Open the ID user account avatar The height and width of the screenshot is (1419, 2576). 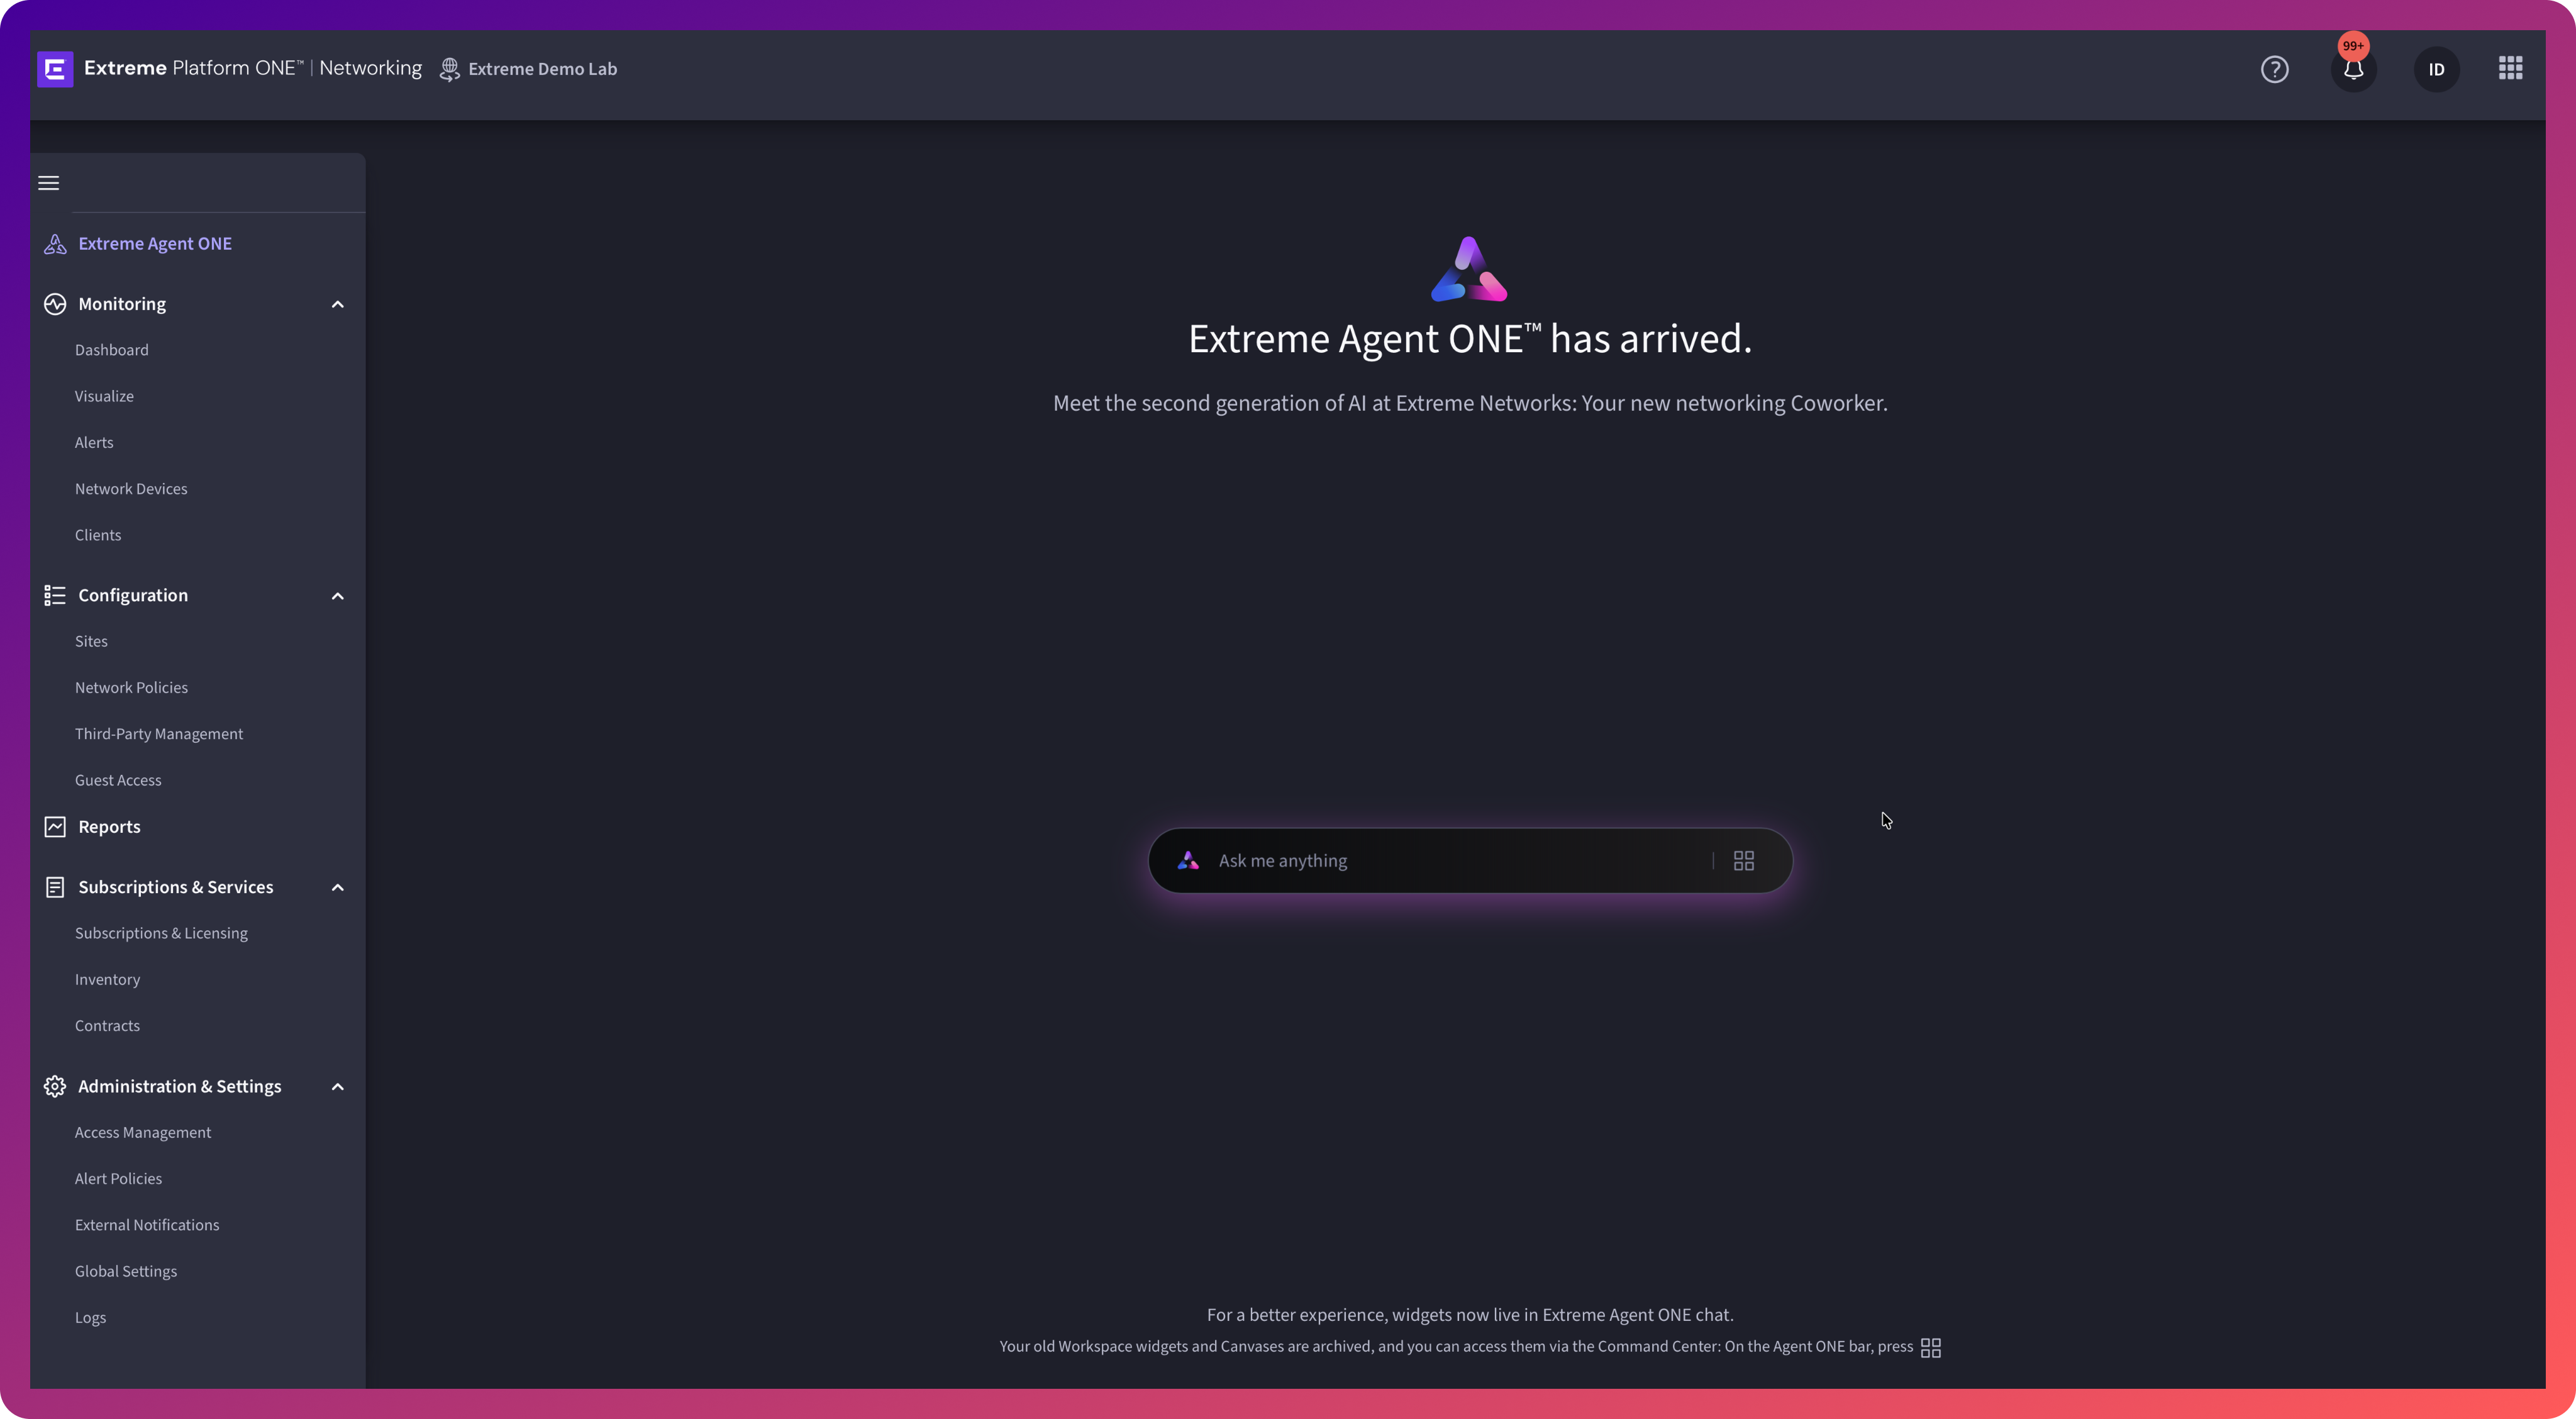click(x=2436, y=69)
